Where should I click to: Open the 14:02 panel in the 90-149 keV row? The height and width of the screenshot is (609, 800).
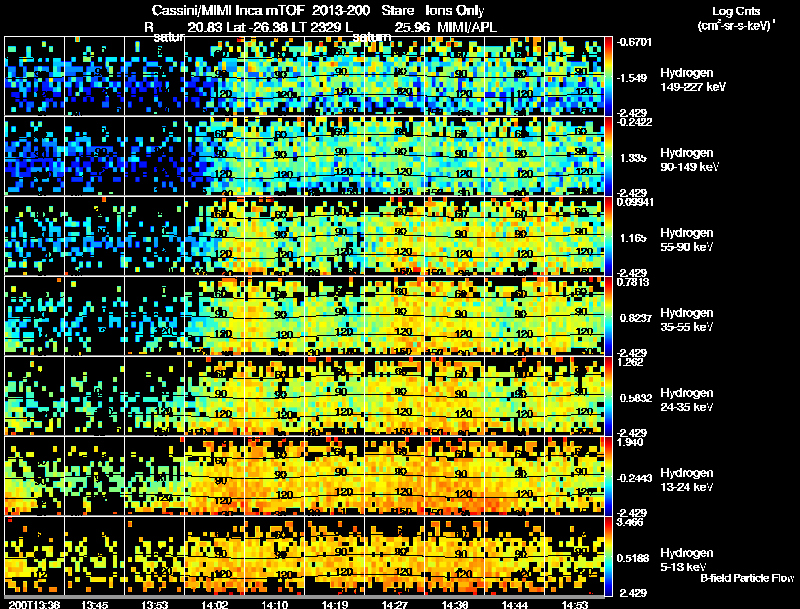tap(215, 156)
